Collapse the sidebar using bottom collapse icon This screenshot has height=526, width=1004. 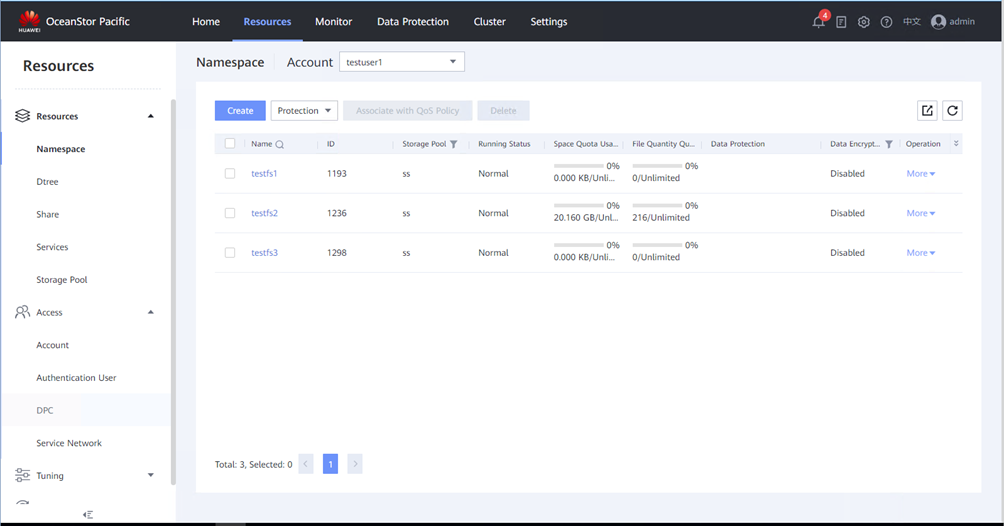pyautogui.click(x=88, y=514)
